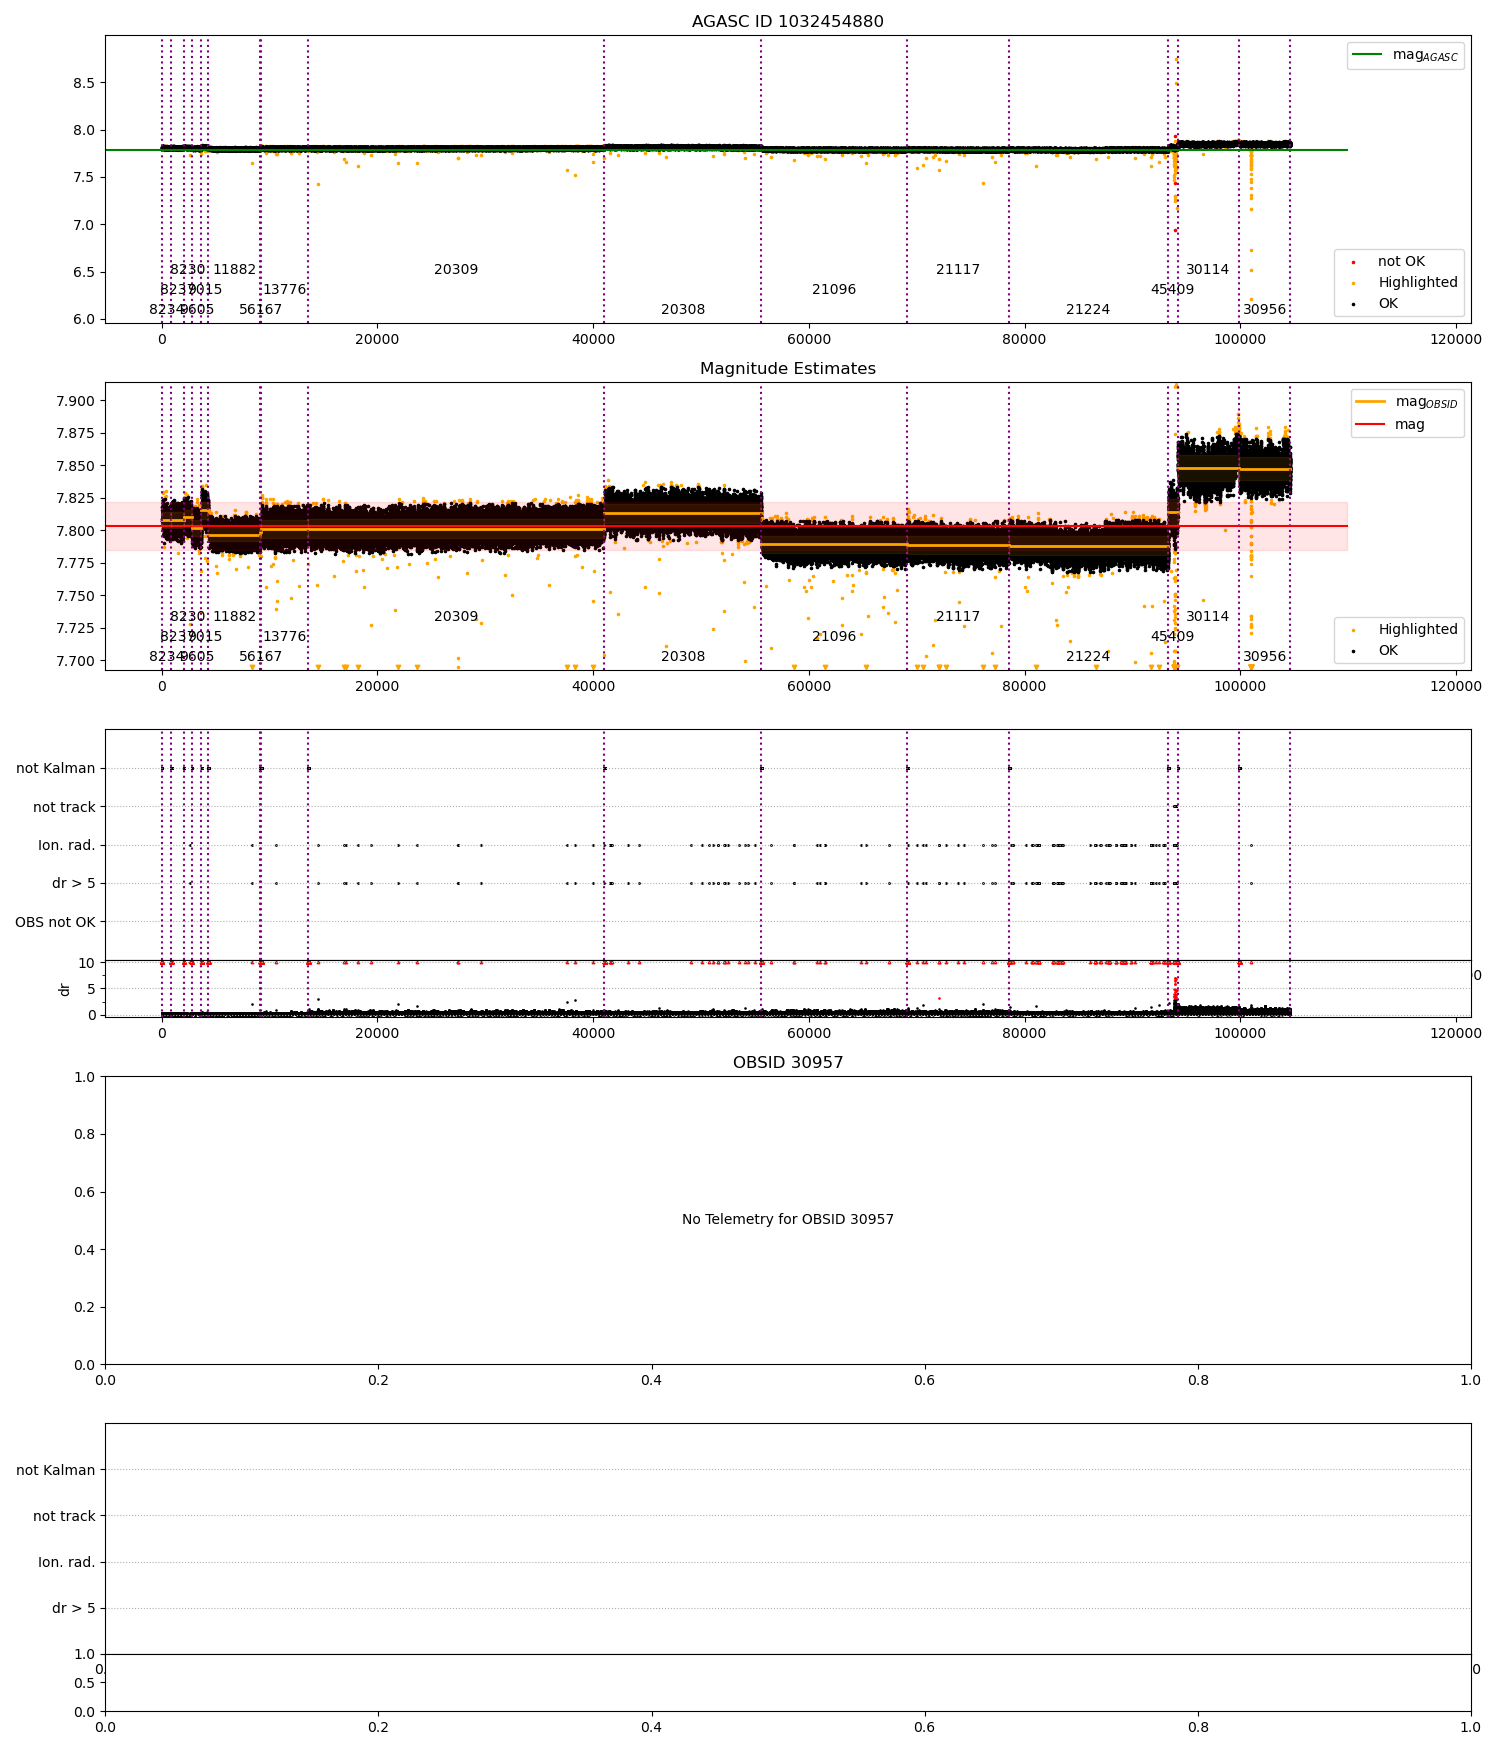Click the 8.5 y-tick in the top plot

[84, 83]
